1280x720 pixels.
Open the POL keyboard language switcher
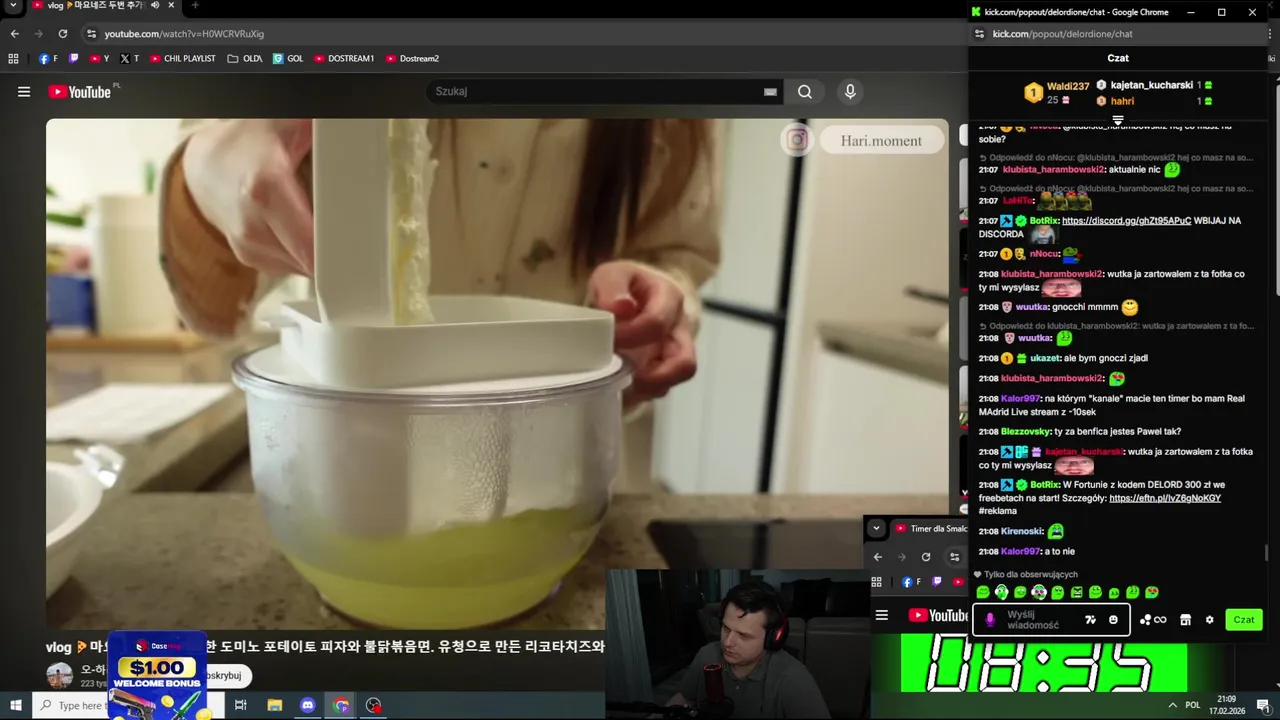1193,705
